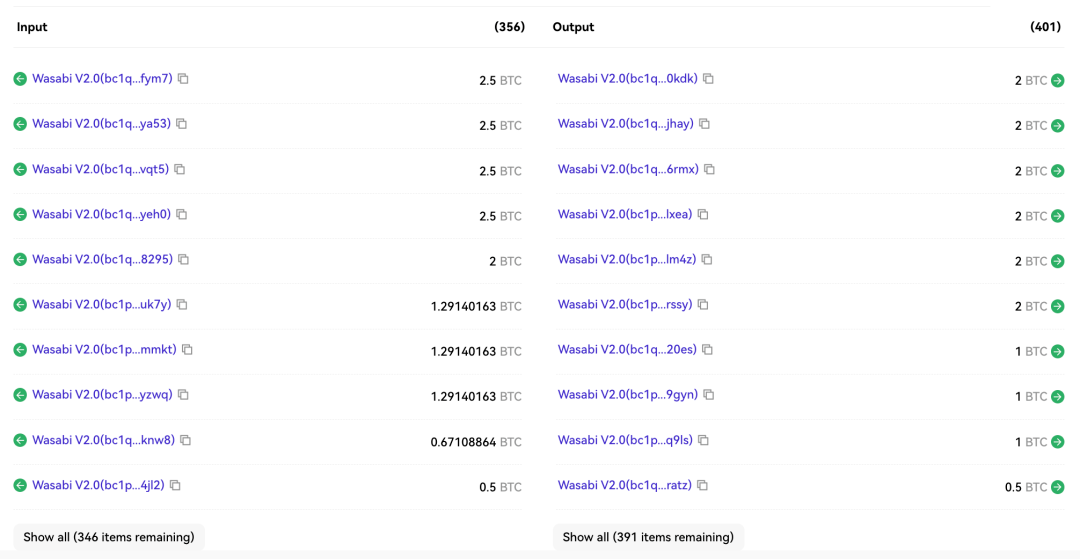Image resolution: width=1080 pixels, height=559 pixels.
Task: Copy the output address ending 6rmx
Action: pos(709,169)
